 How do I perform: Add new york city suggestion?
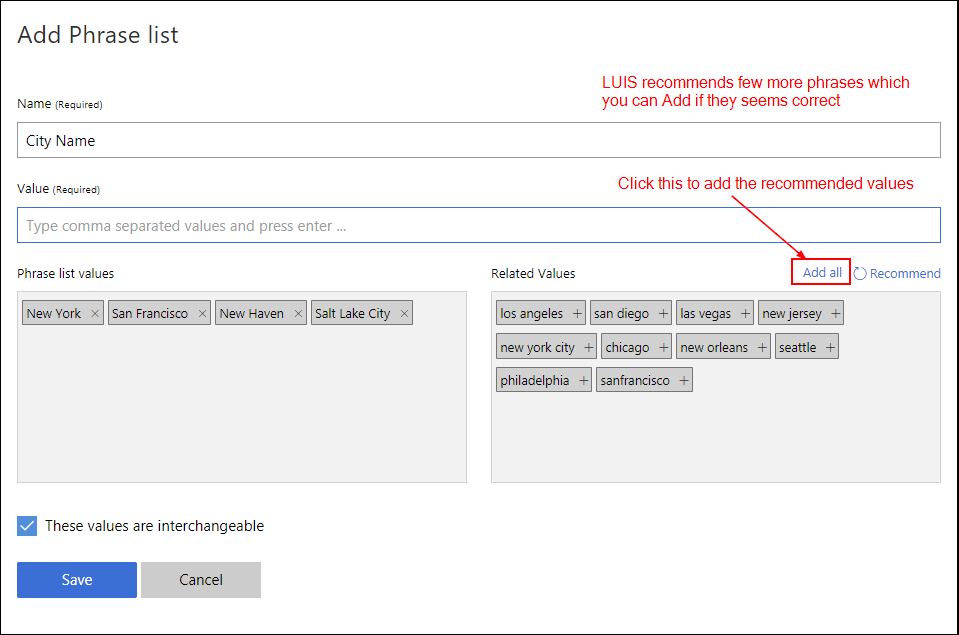[589, 348]
